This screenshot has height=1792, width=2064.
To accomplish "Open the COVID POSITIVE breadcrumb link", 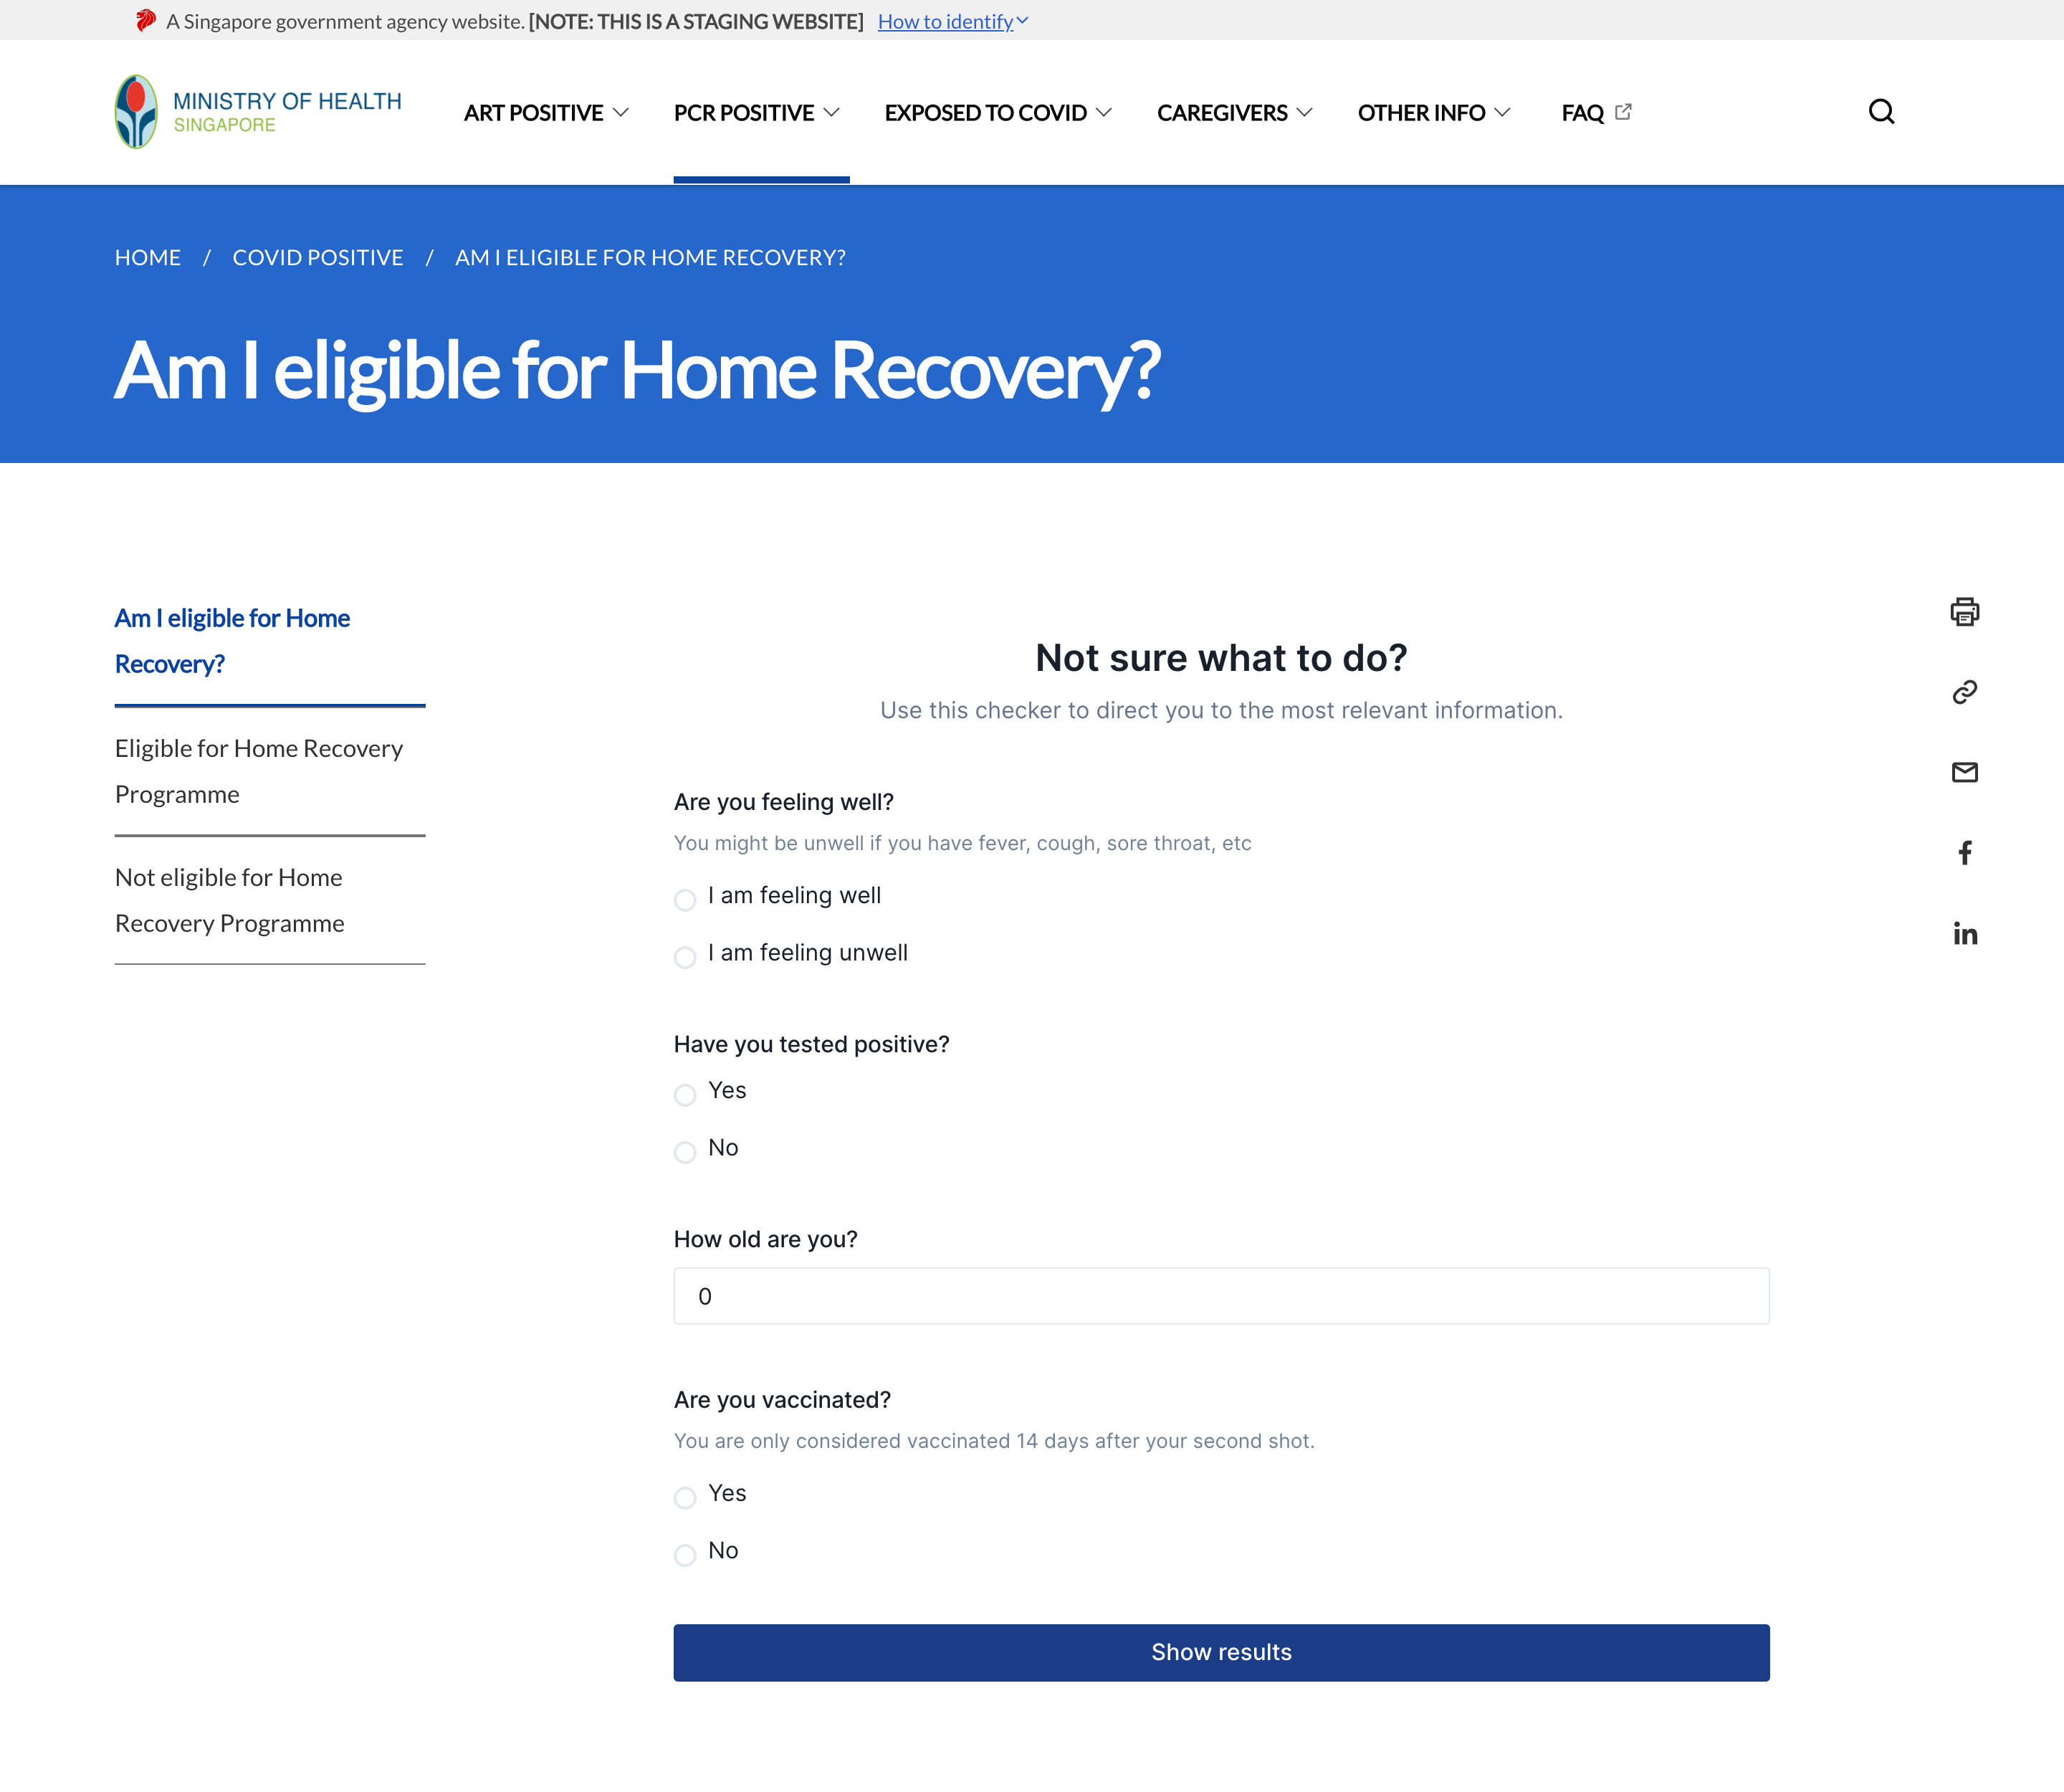I will point(317,256).
